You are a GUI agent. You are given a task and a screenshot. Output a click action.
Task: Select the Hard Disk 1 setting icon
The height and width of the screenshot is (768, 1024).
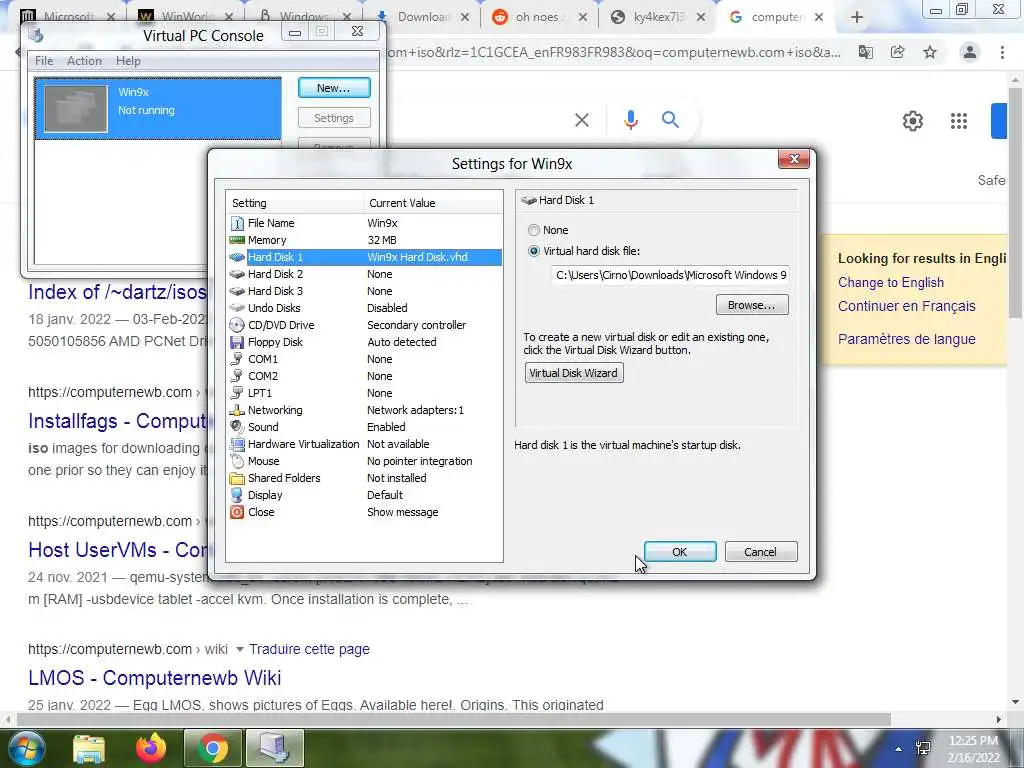click(237, 257)
